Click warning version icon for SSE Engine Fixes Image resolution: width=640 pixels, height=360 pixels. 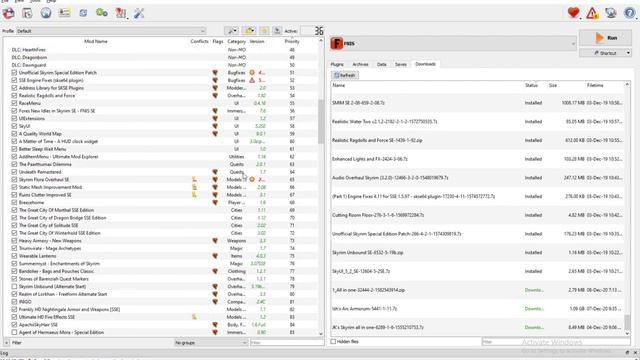click(x=252, y=80)
